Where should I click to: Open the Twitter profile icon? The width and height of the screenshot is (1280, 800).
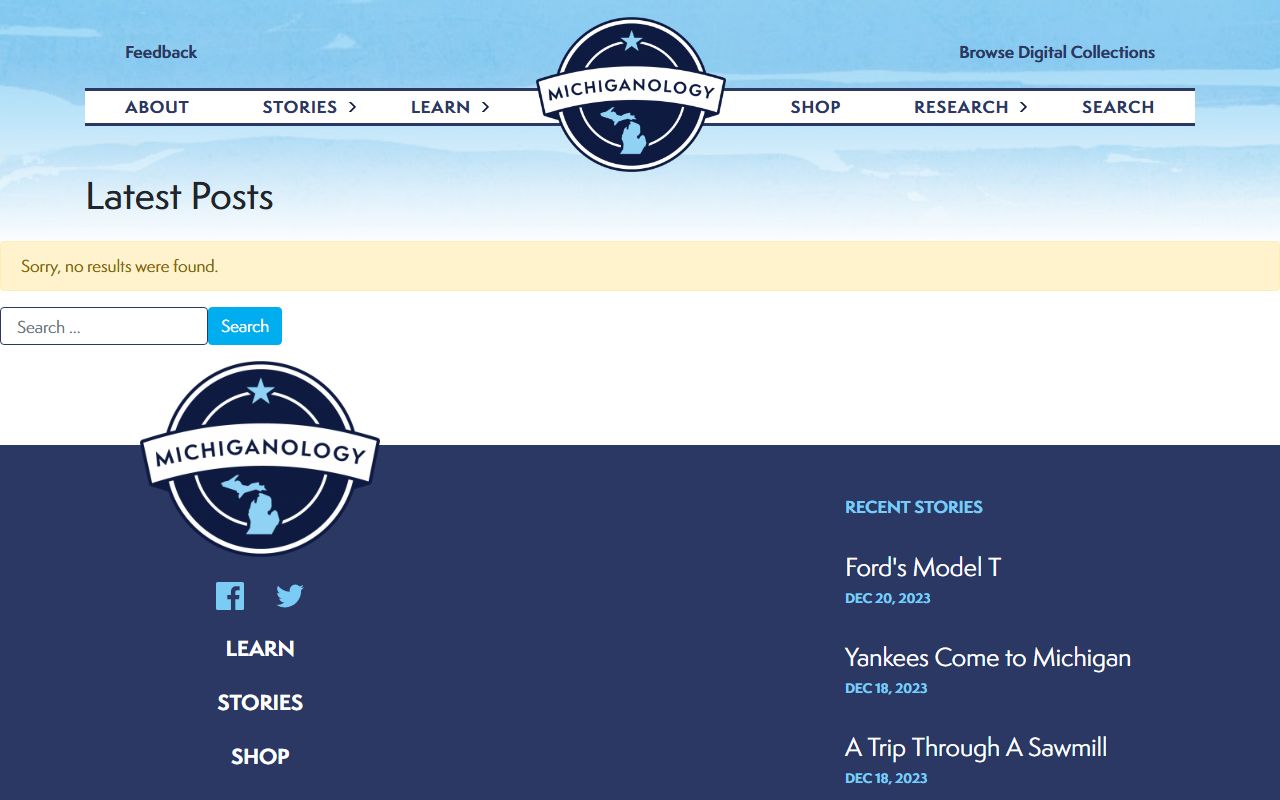click(290, 596)
